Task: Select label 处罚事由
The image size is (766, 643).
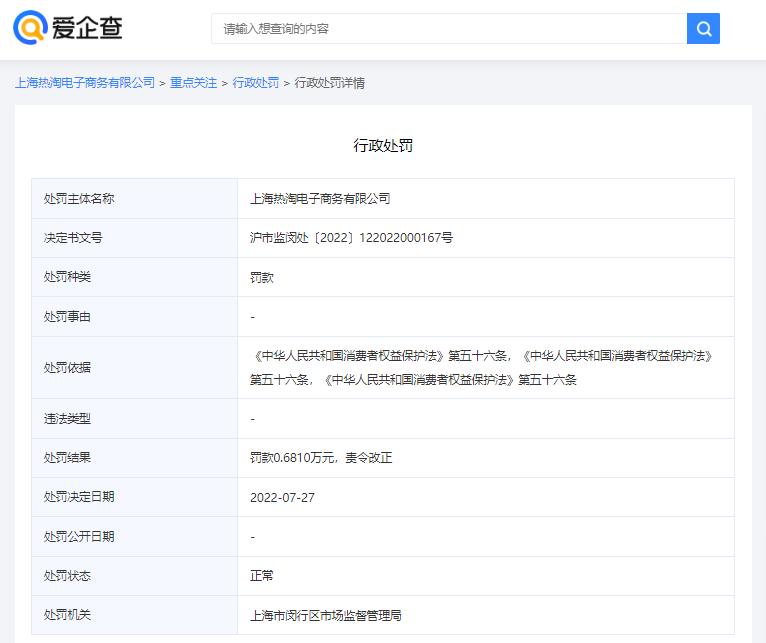Action: coord(67,317)
